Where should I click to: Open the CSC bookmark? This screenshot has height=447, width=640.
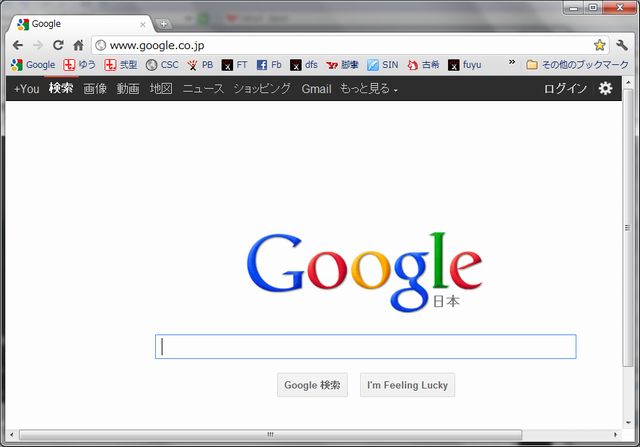tap(162, 64)
